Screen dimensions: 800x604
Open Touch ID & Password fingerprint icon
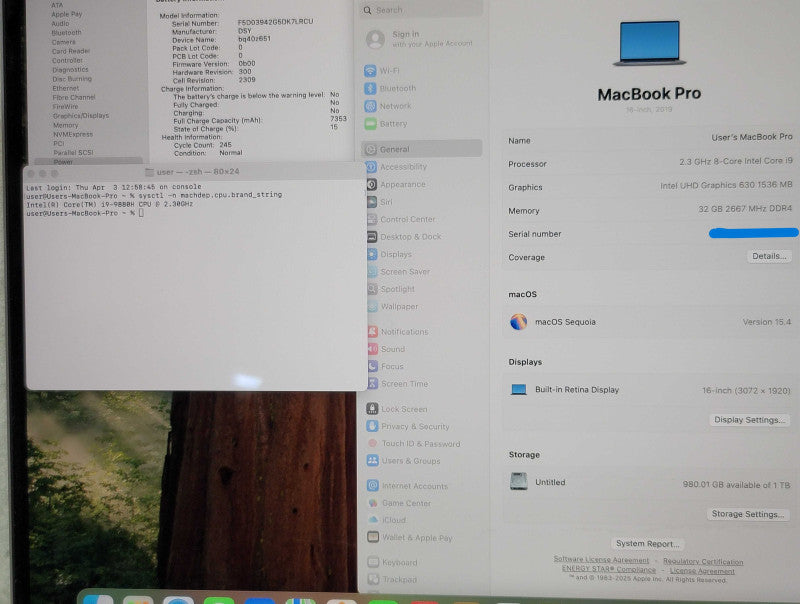(373, 443)
